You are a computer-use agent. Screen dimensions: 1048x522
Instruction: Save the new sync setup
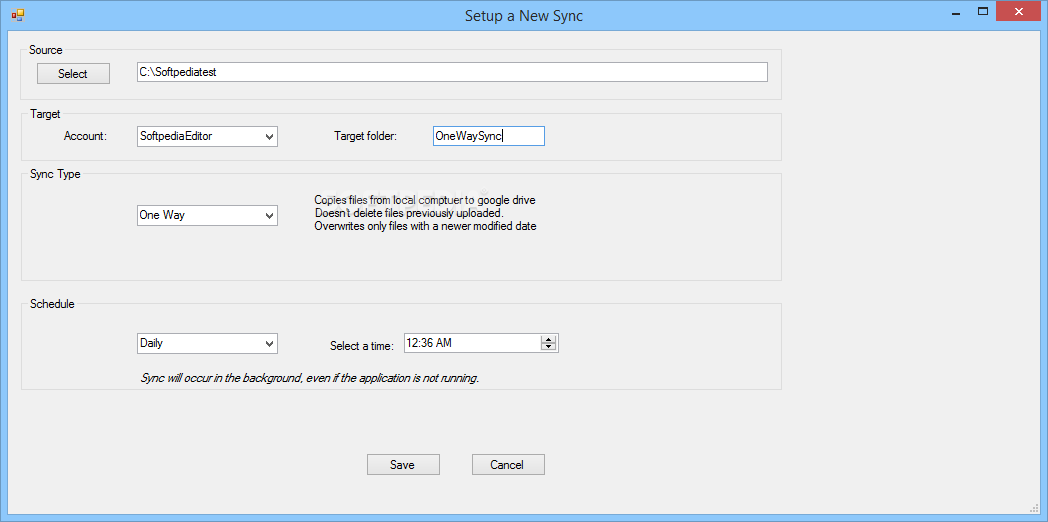click(403, 465)
